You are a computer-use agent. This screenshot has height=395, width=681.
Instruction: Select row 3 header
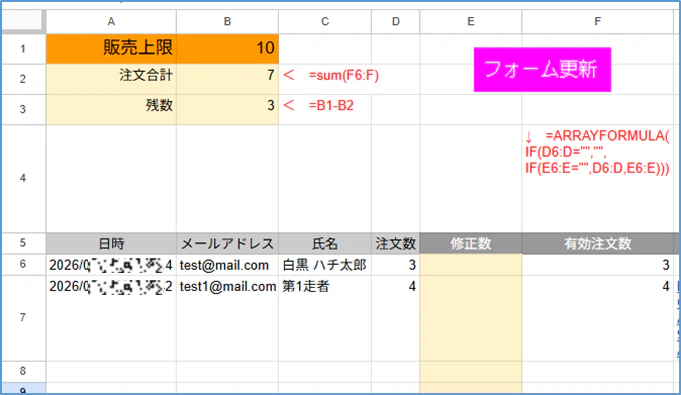tap(23, 110)
